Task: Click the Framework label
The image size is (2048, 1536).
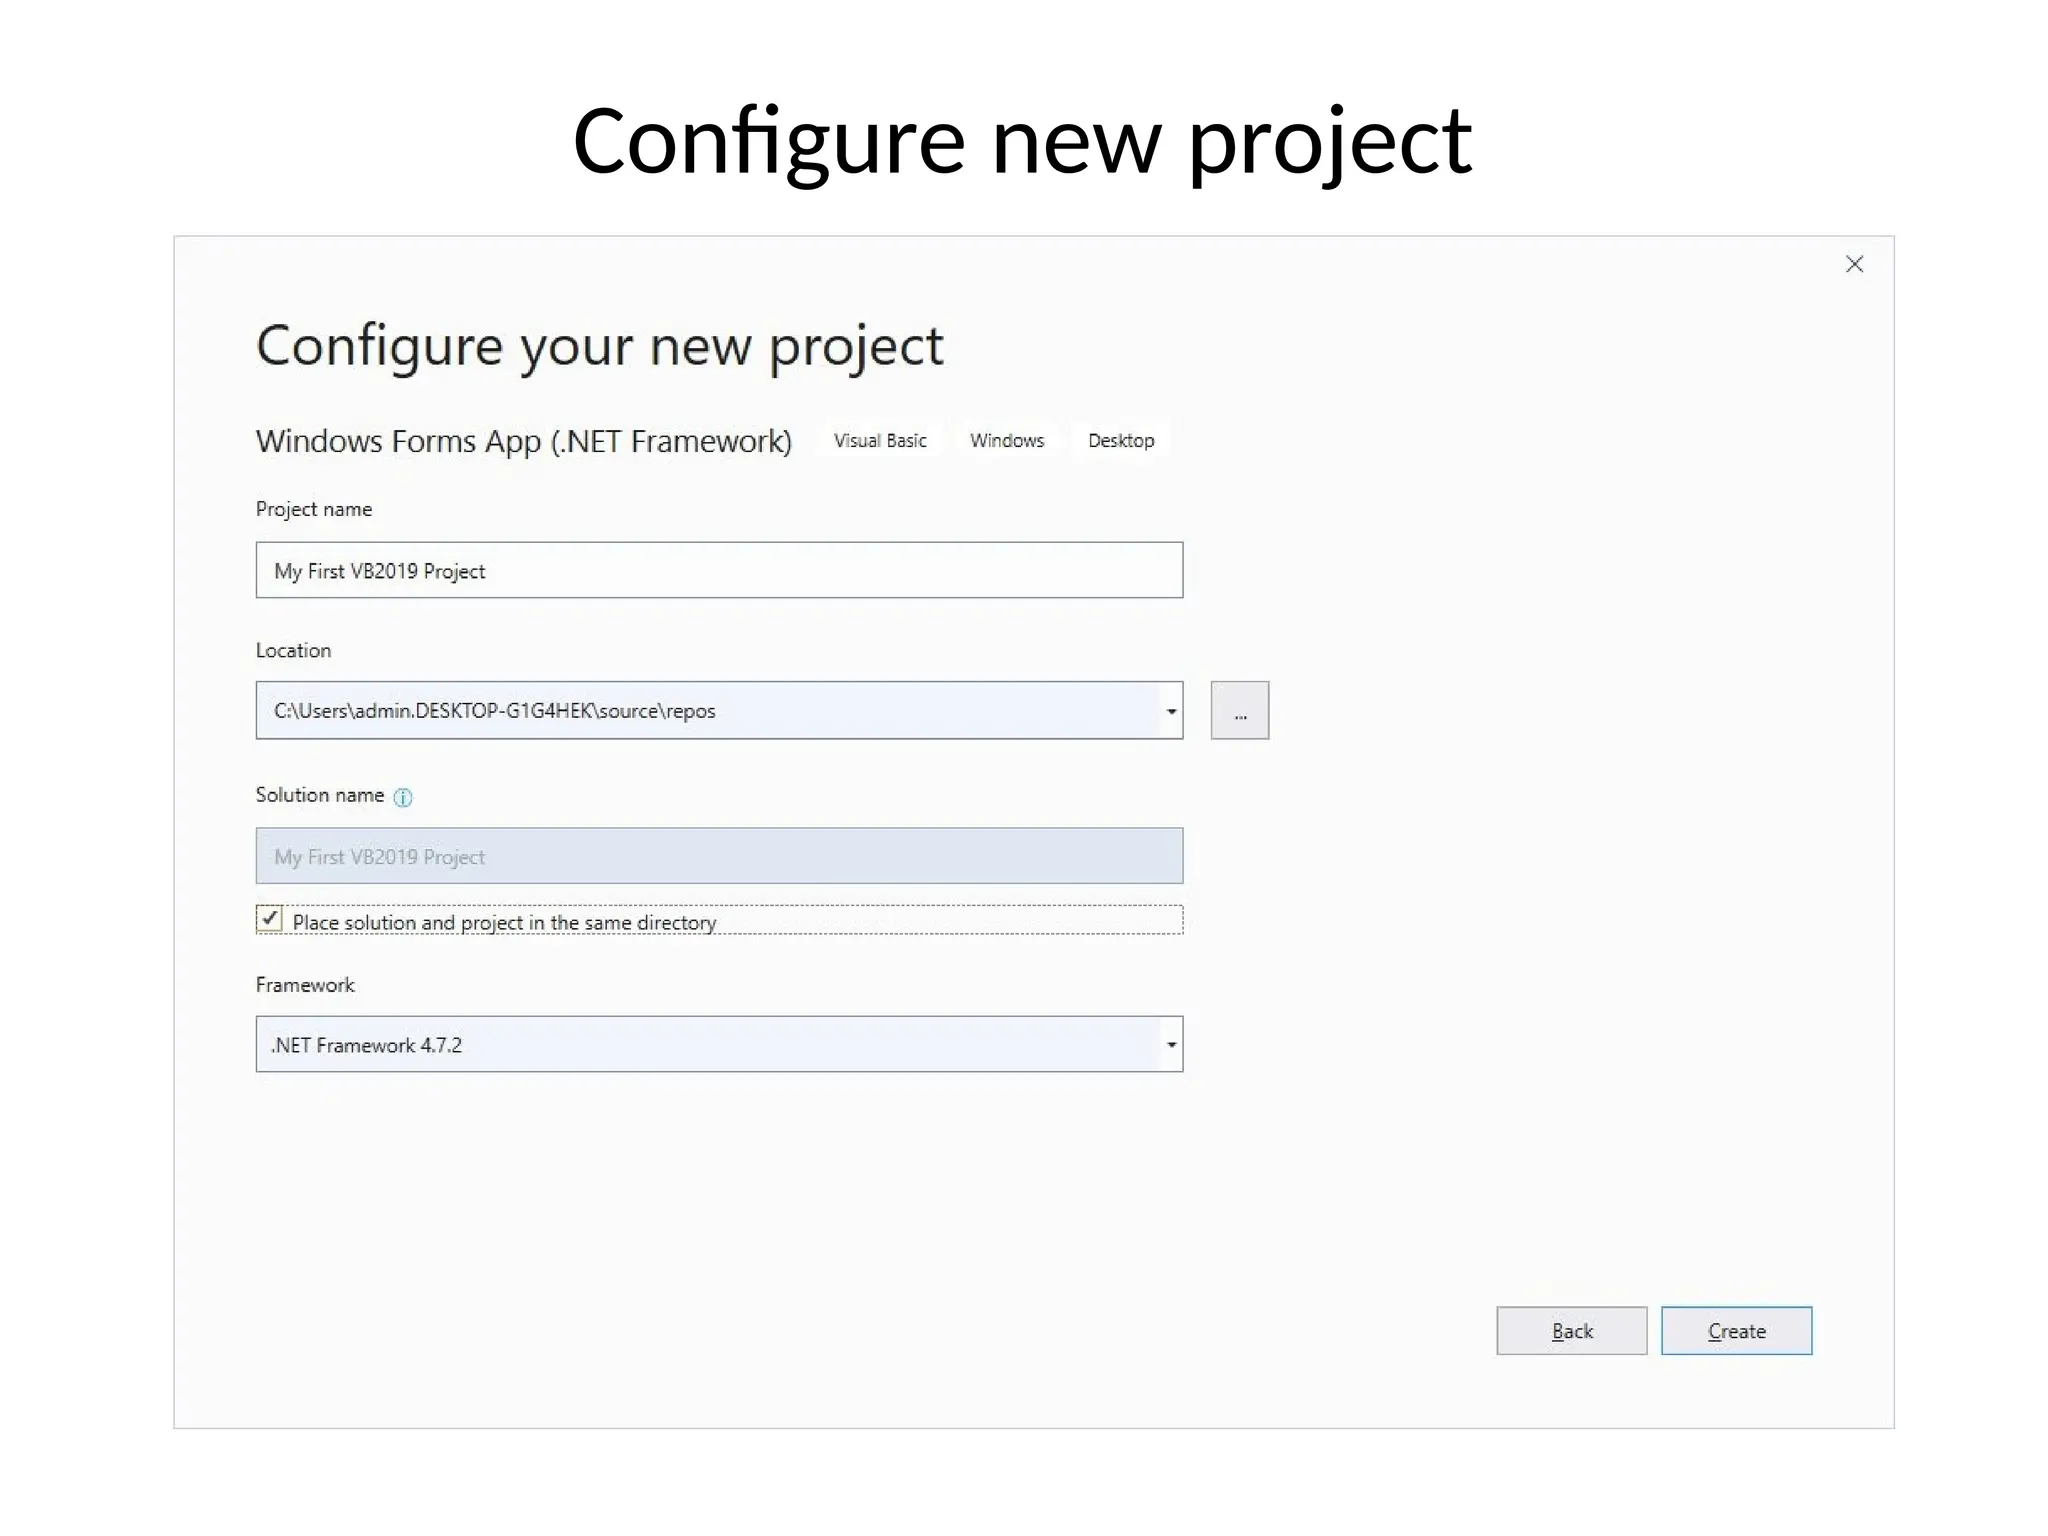Action: (x=305, y=985)
